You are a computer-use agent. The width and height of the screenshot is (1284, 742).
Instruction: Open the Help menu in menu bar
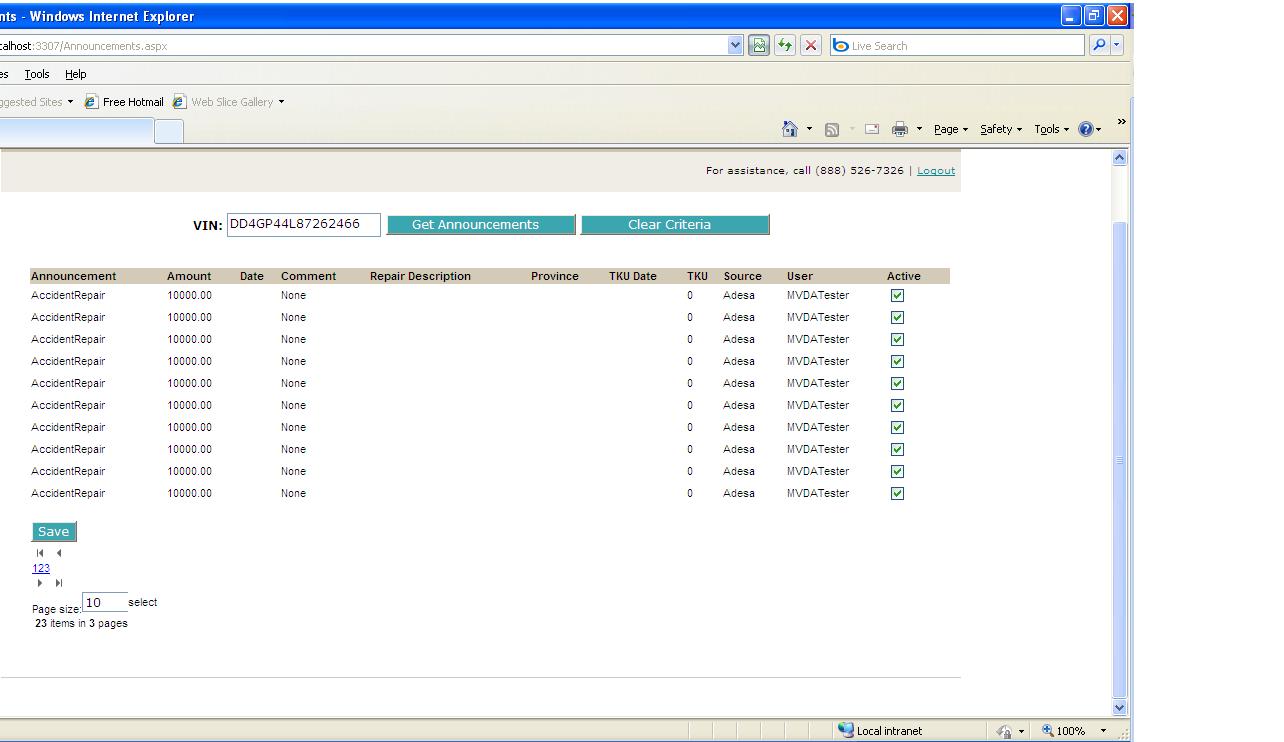[x=76, y=74]
